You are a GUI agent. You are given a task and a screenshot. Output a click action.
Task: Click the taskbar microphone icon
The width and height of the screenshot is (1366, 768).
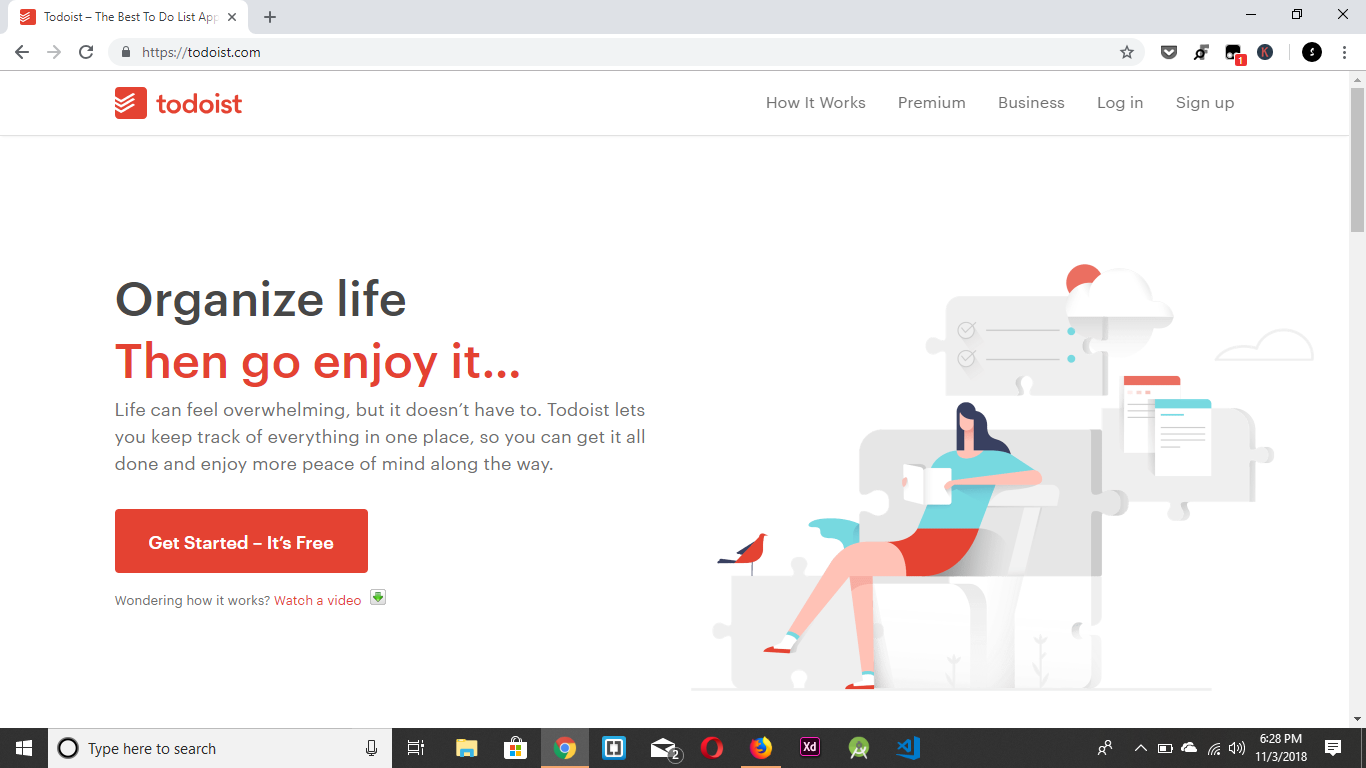coord(371,748)
